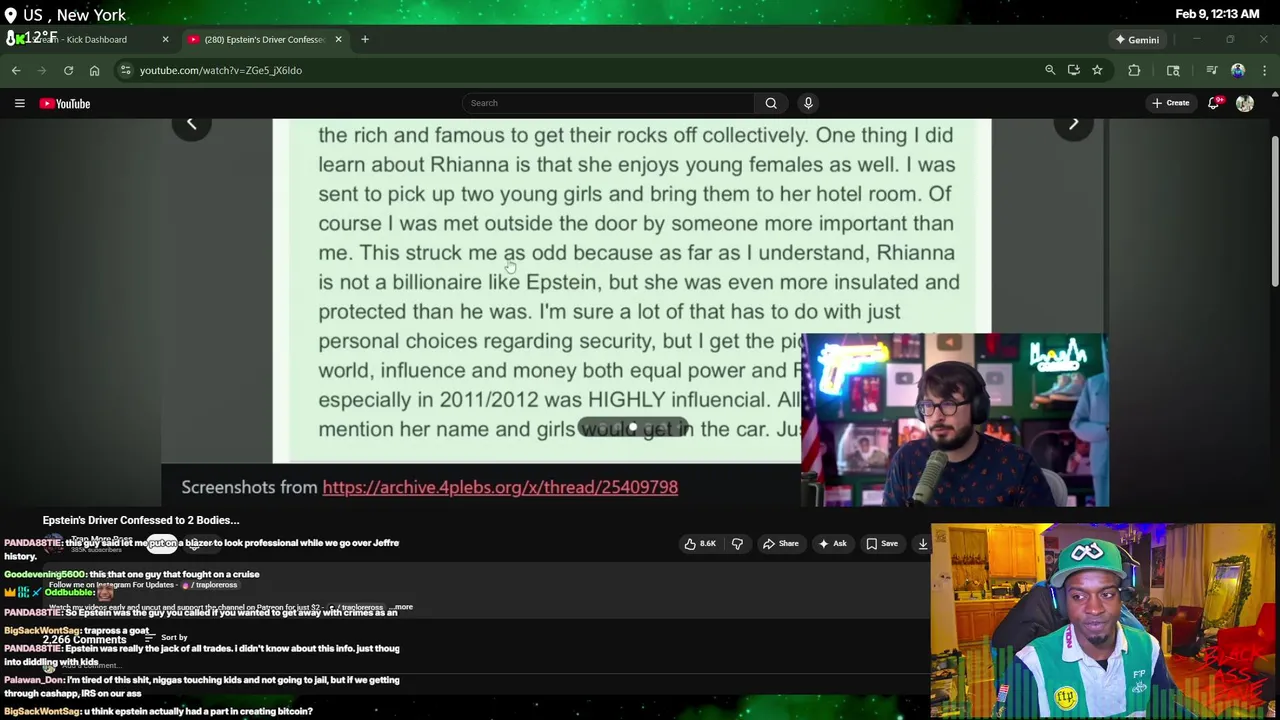Screen dimensions: 1280x720
Task: Download the video using the download icon
Action: 922,544
